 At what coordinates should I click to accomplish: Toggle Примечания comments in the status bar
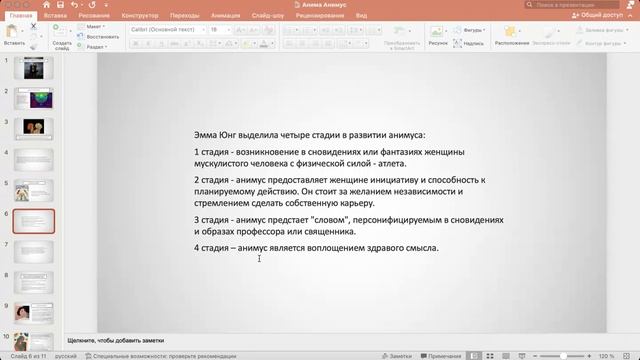coord(441,356)
